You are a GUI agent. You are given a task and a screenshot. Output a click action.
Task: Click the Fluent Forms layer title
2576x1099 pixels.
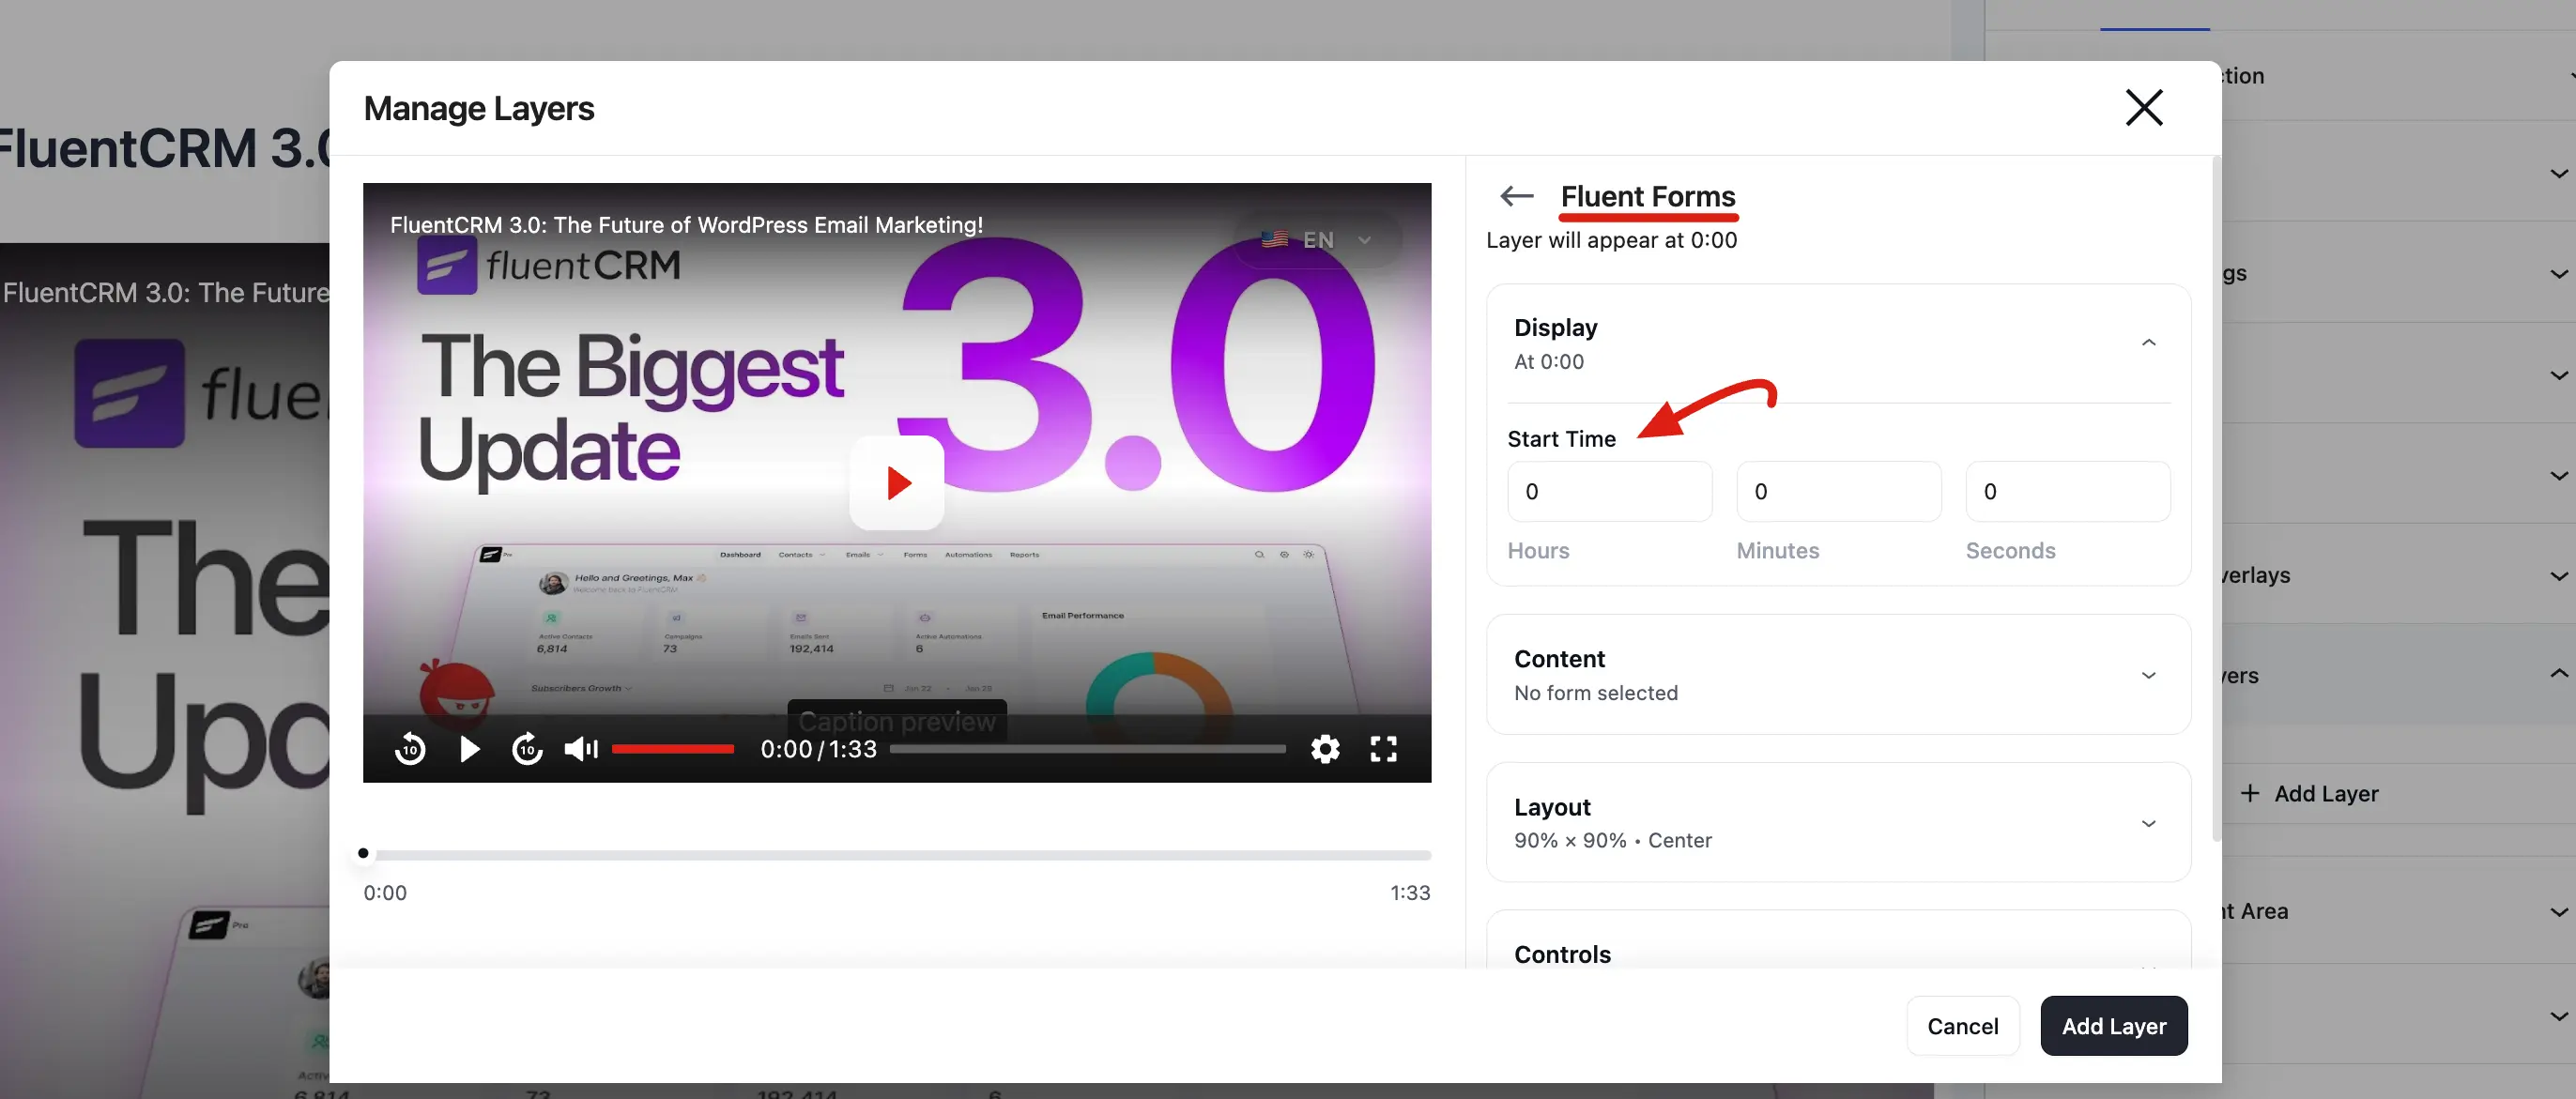(x=1648, y=196)
